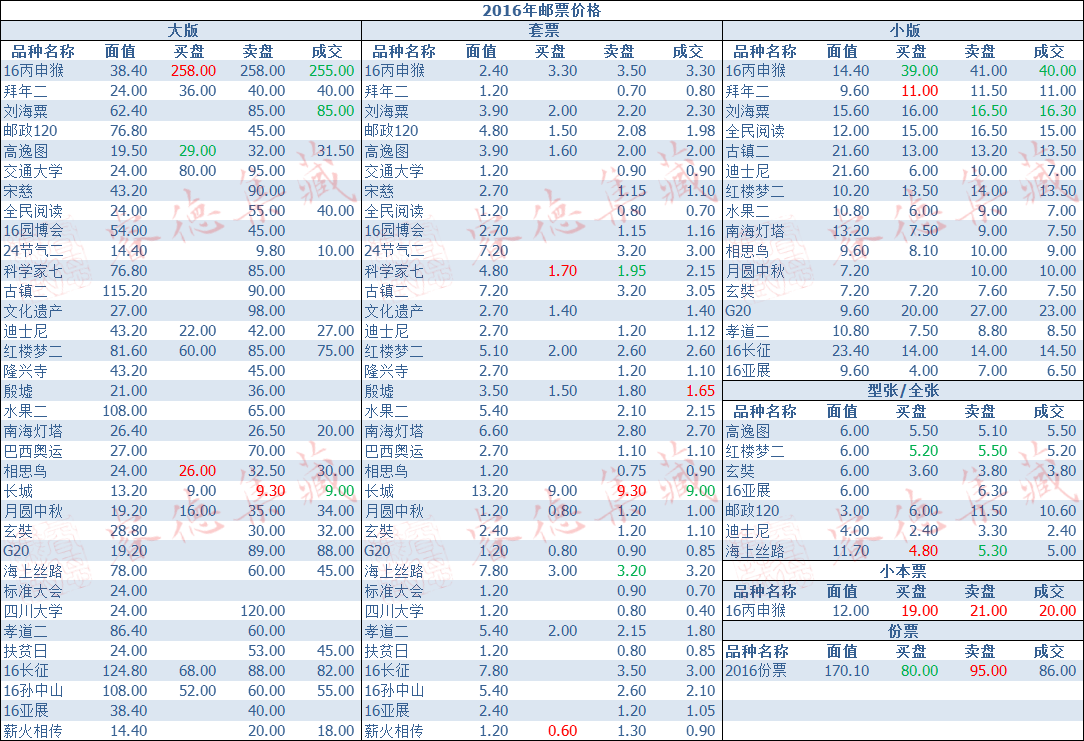Click green 39.00 buy price 小版 16丙申猴
1084x741 pixels.
(919, 71)
